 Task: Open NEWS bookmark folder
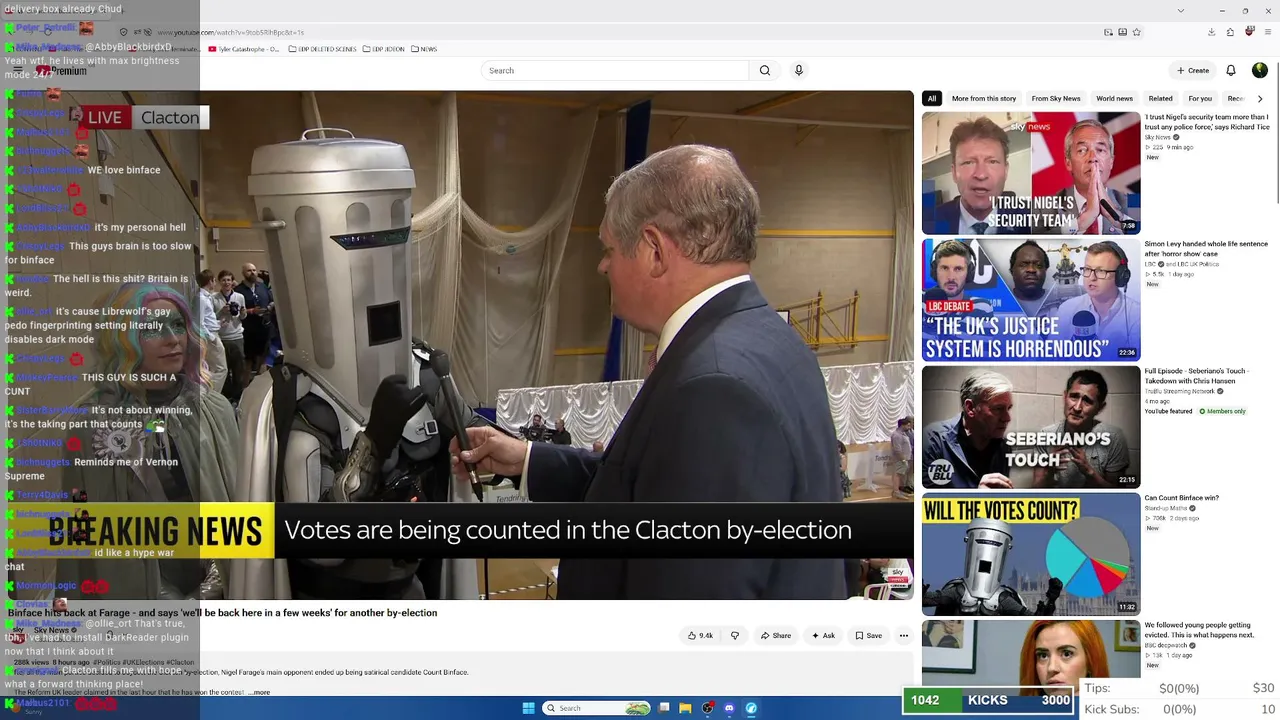pyautogui.click(x=424, y=49)
